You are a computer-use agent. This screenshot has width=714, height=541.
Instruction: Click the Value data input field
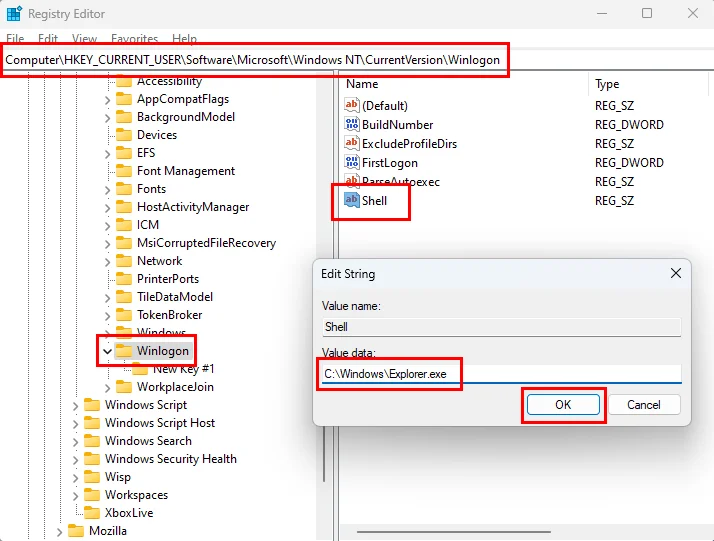pos(502,374)
